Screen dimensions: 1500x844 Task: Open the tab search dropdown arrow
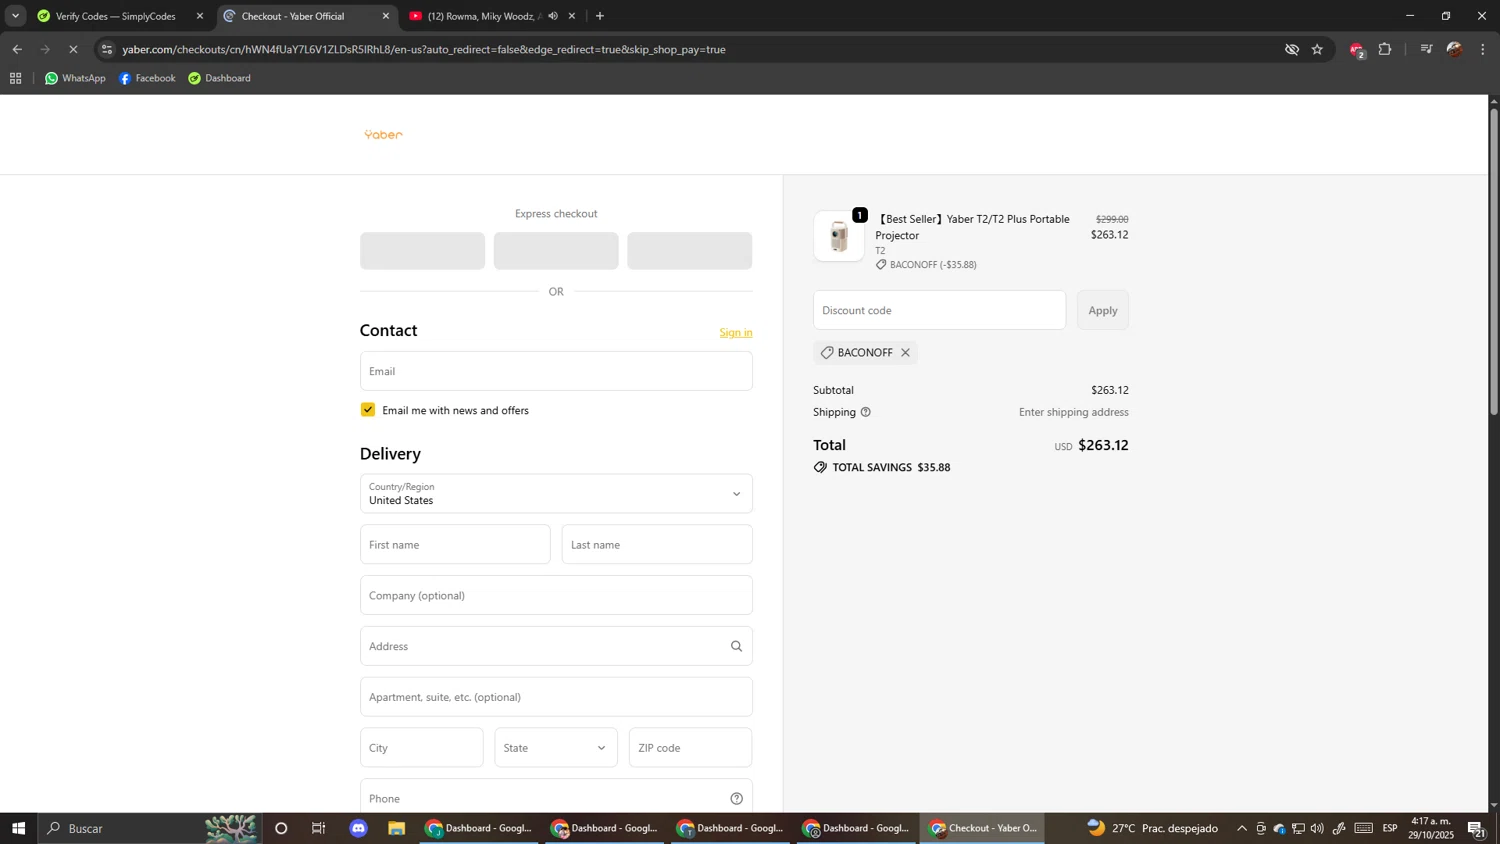tap(15, 16)
